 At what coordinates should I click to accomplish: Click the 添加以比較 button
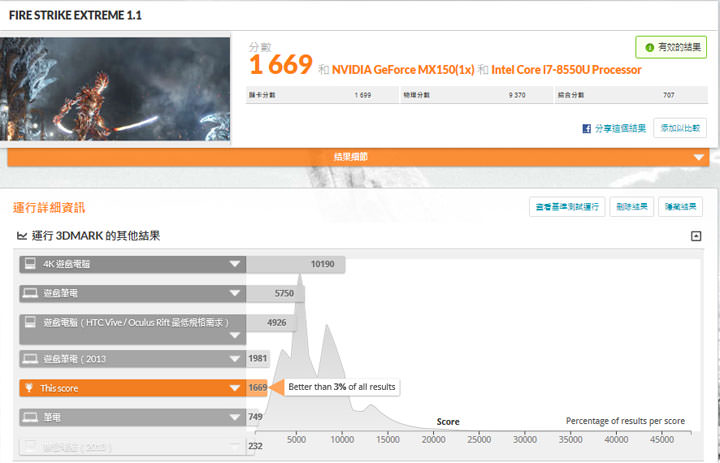pyautogui.click(x=680, y=128)
